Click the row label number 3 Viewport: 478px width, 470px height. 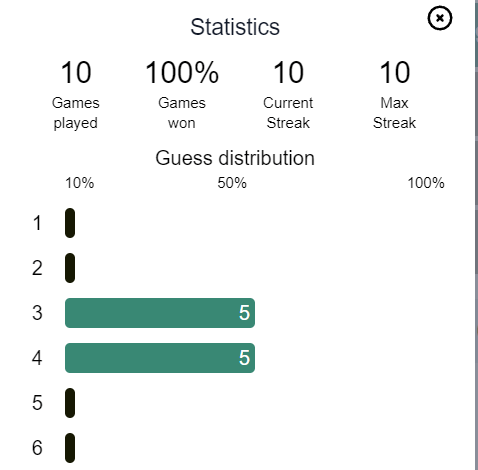tap(37, 313)
